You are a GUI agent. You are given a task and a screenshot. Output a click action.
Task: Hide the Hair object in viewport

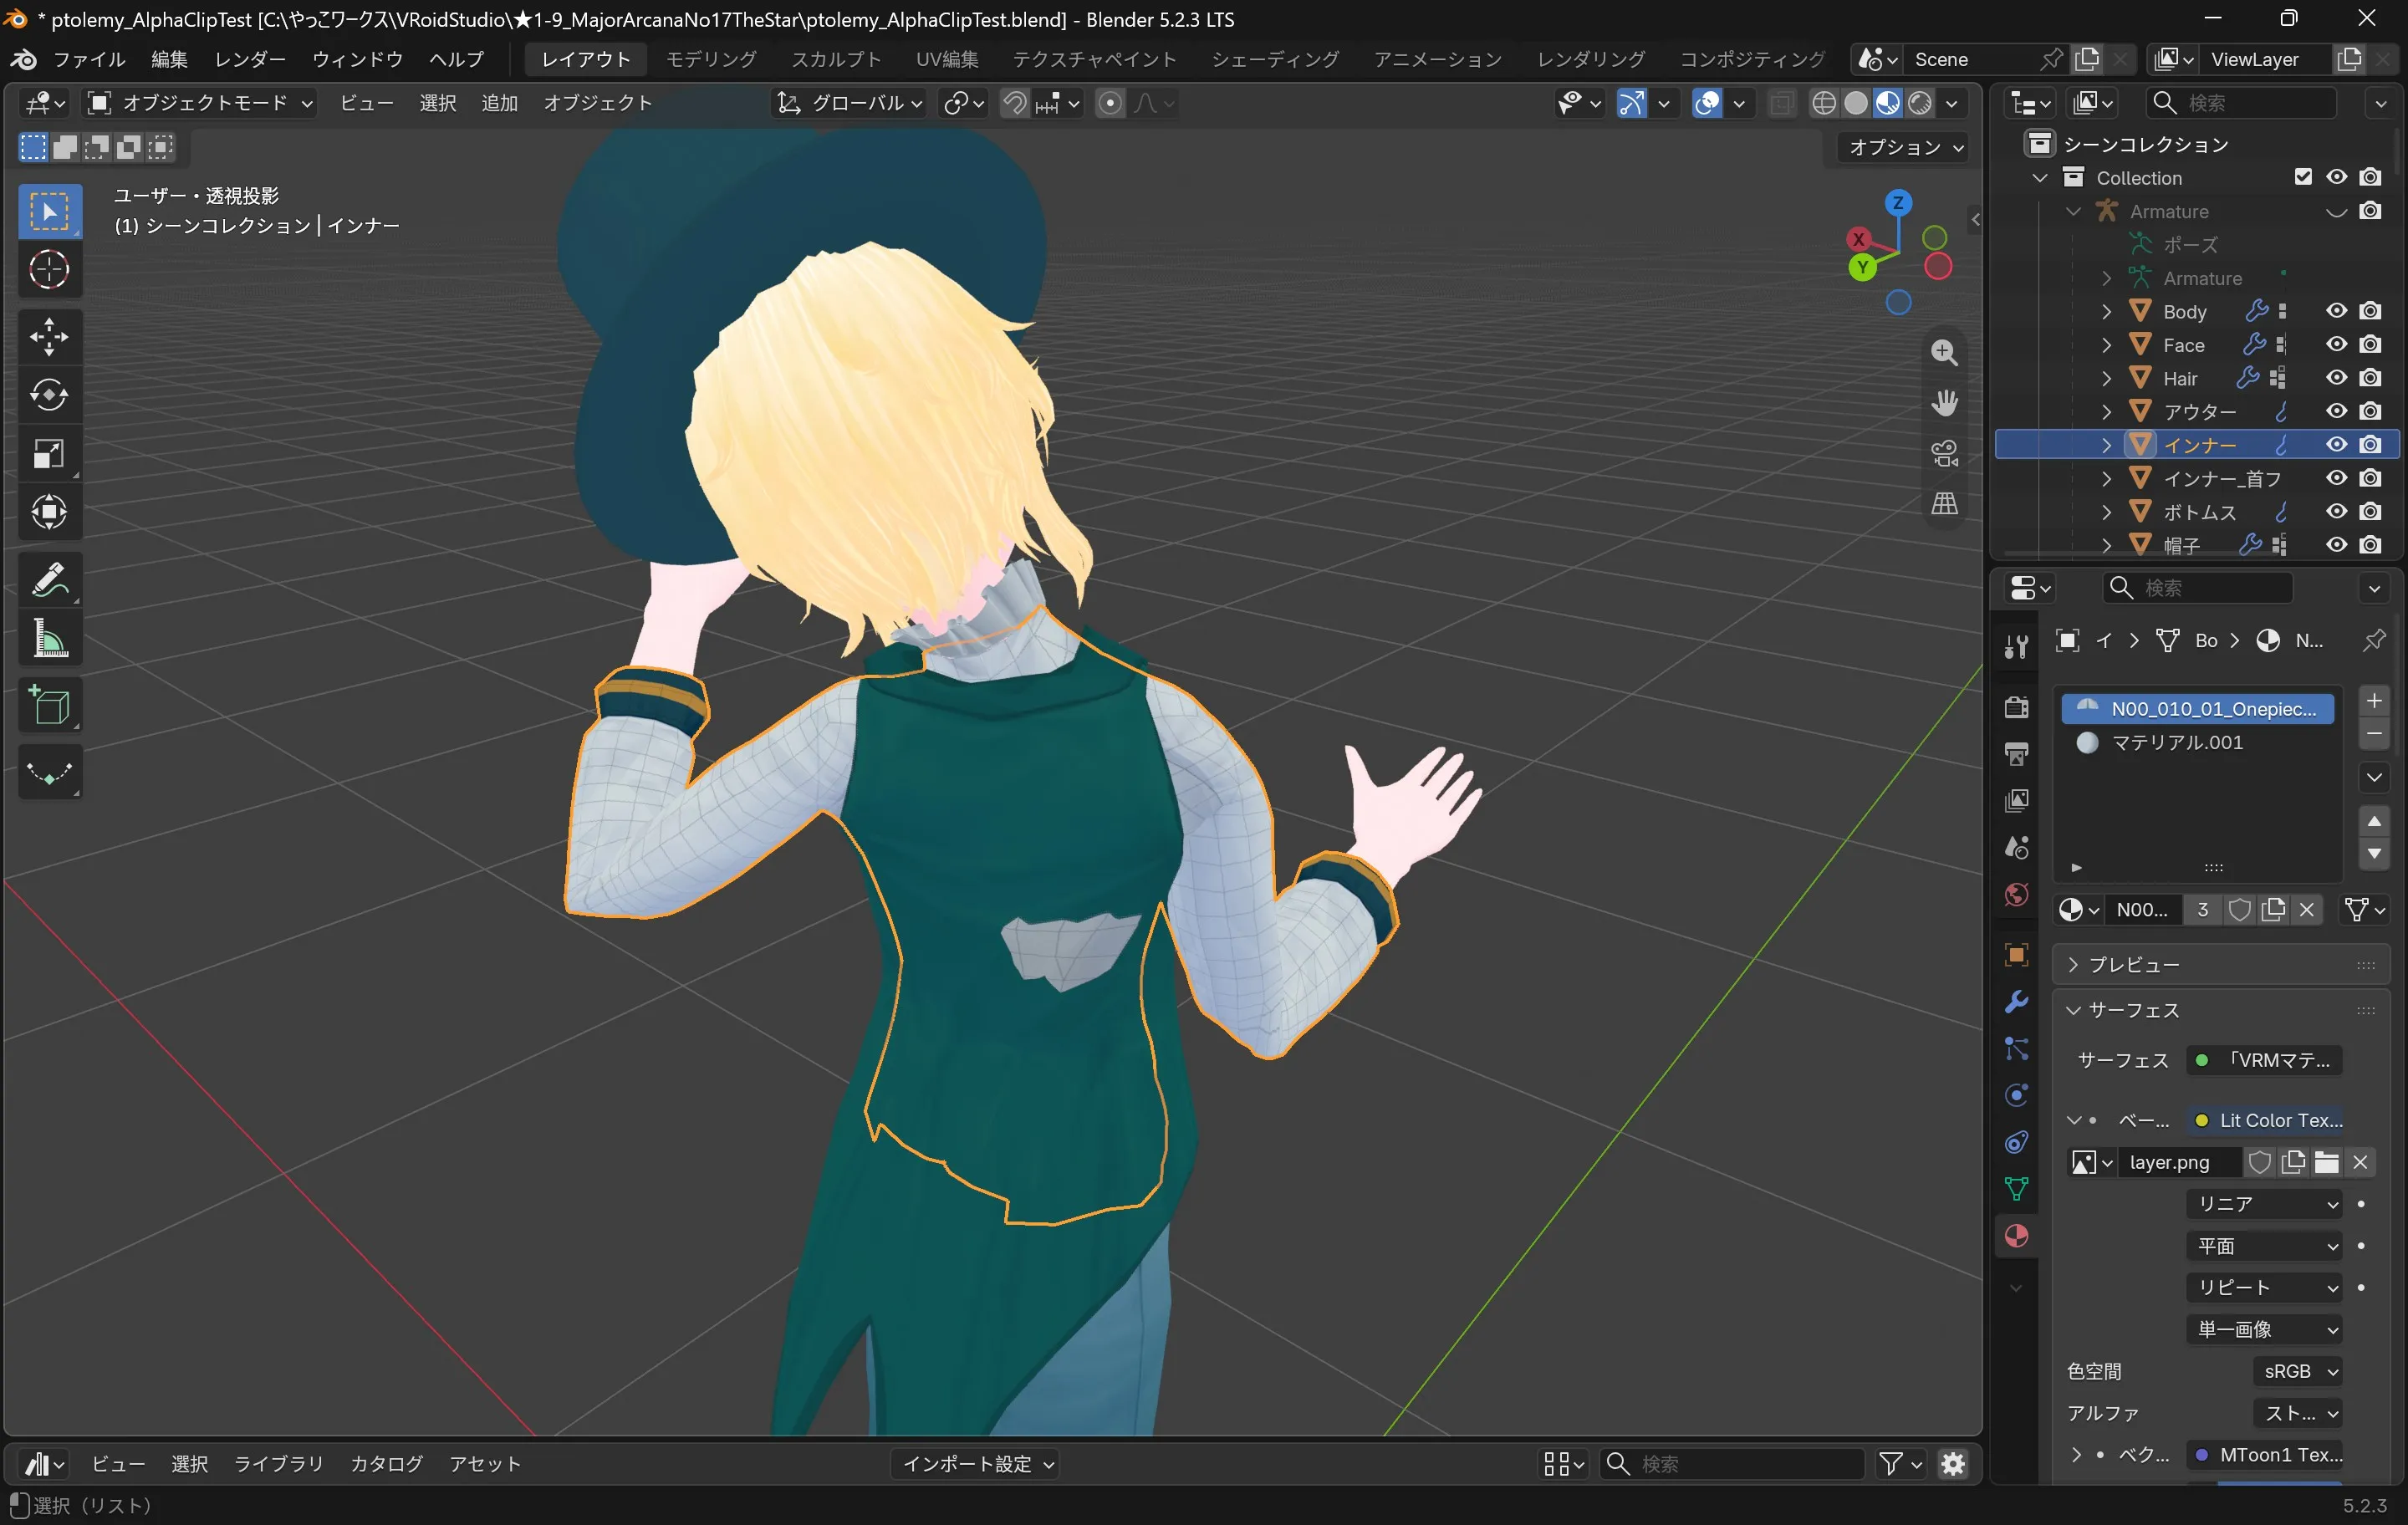2336,378
